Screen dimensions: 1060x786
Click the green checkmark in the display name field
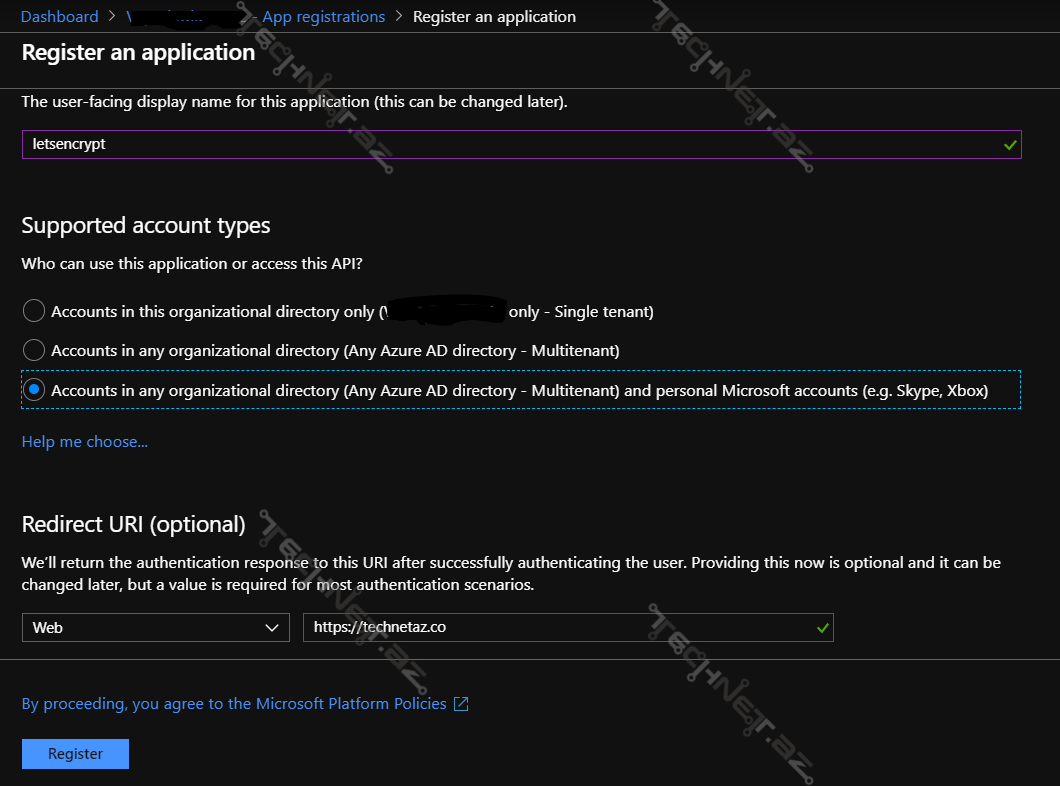tap(1011, 145)
